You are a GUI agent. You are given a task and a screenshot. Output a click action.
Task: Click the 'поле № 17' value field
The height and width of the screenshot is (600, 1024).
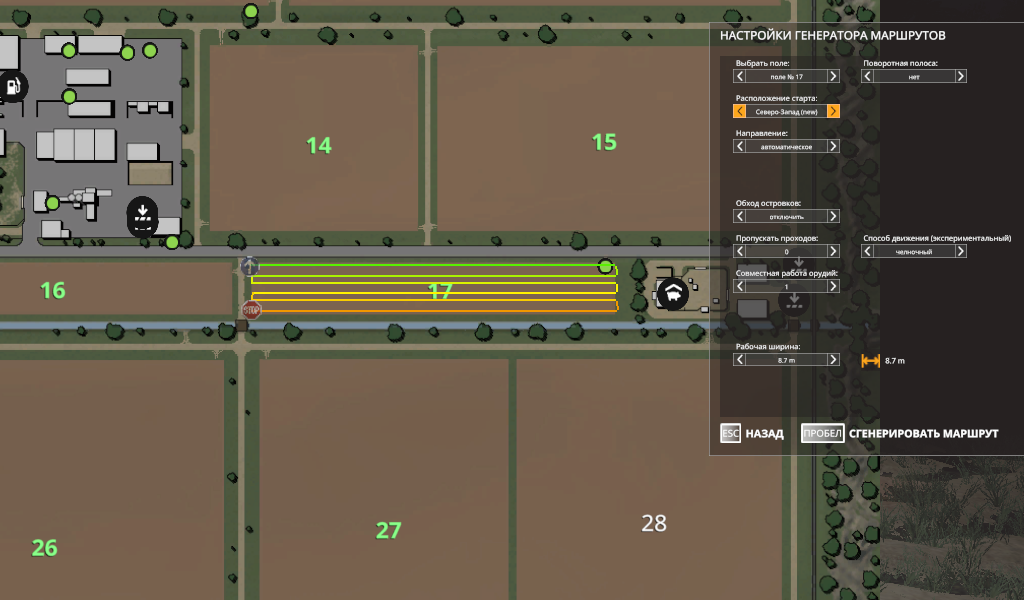786,76
